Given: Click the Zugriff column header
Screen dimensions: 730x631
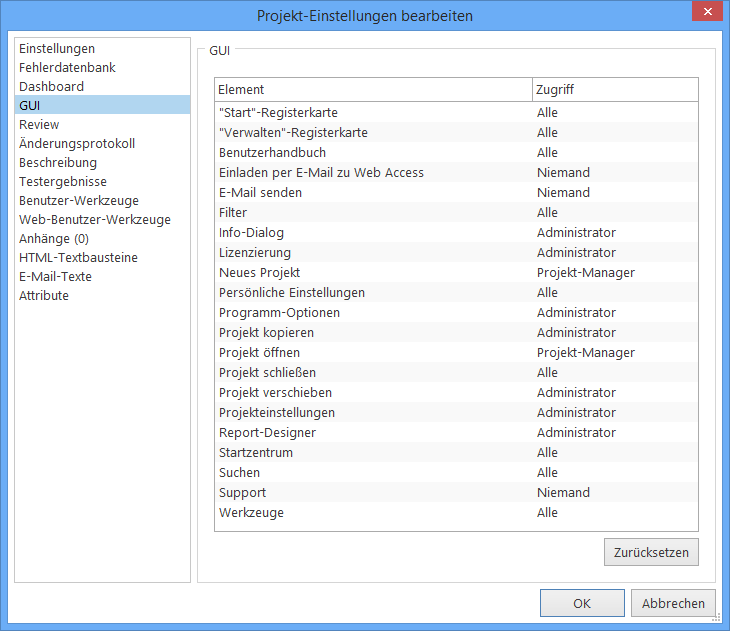Looking at the screenshot, I should click(x=615, y=89).
